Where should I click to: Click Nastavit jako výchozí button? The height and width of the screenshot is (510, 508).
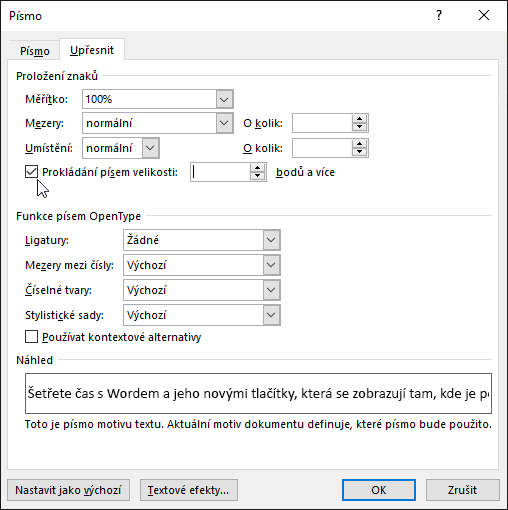point(68,490)
